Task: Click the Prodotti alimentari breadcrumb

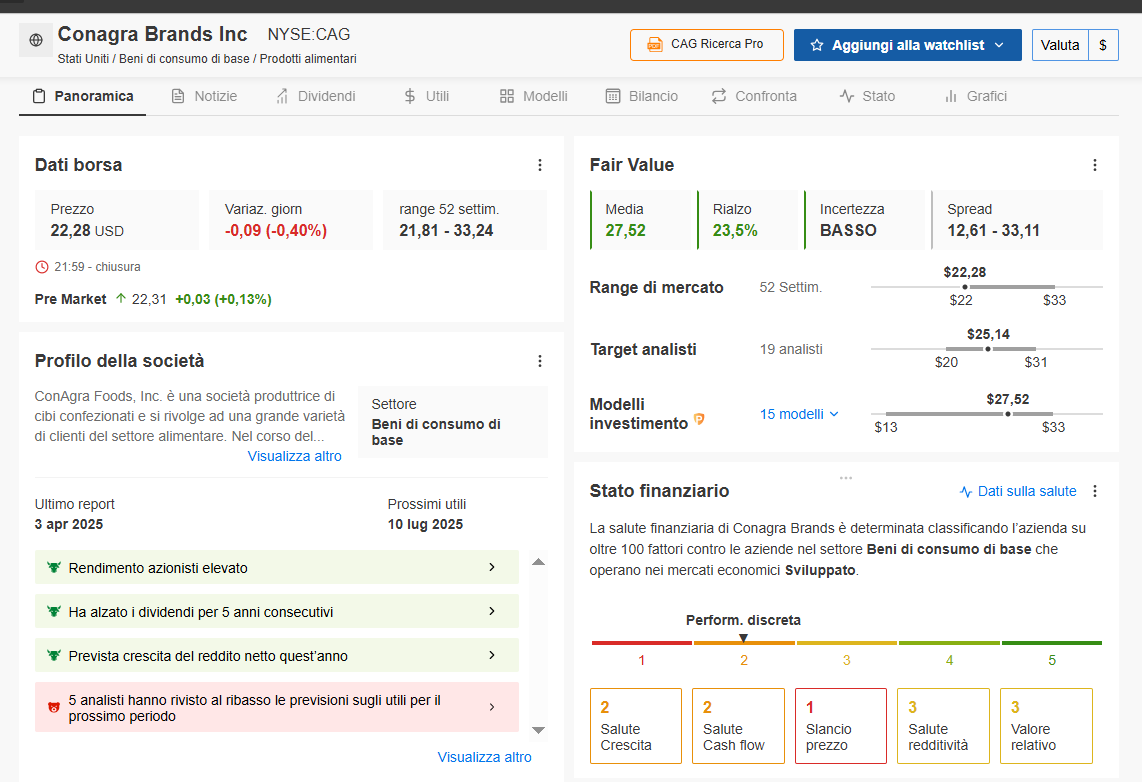Action: 308,59
